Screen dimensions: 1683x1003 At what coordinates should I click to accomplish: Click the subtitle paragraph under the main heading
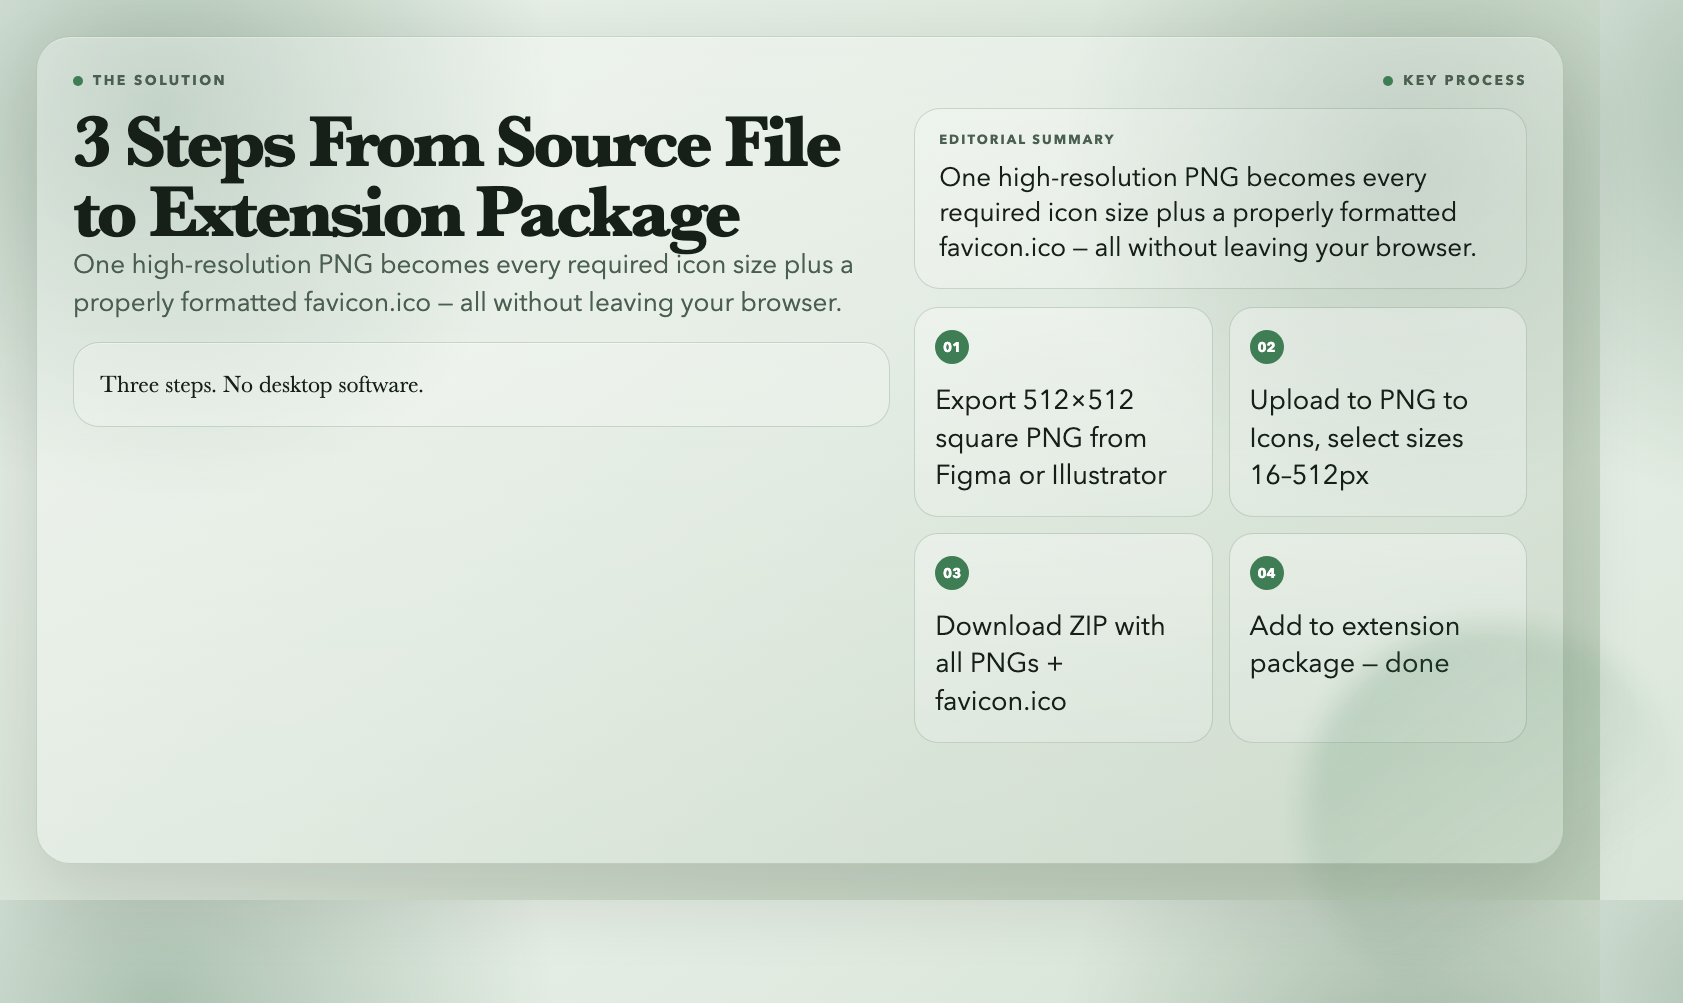(463, 283)
